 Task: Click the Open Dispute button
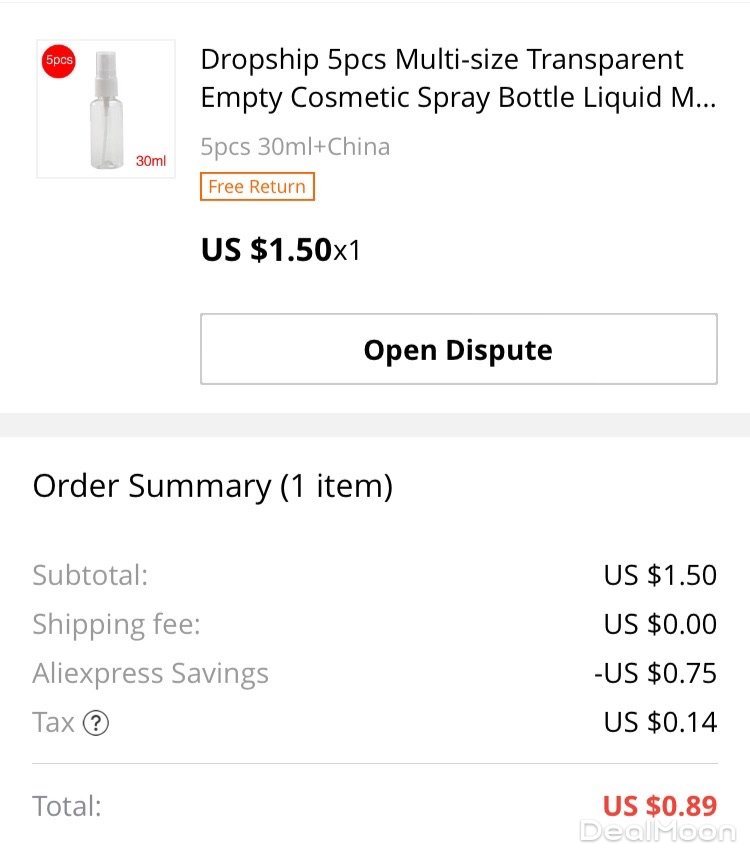tap(458, 349)
